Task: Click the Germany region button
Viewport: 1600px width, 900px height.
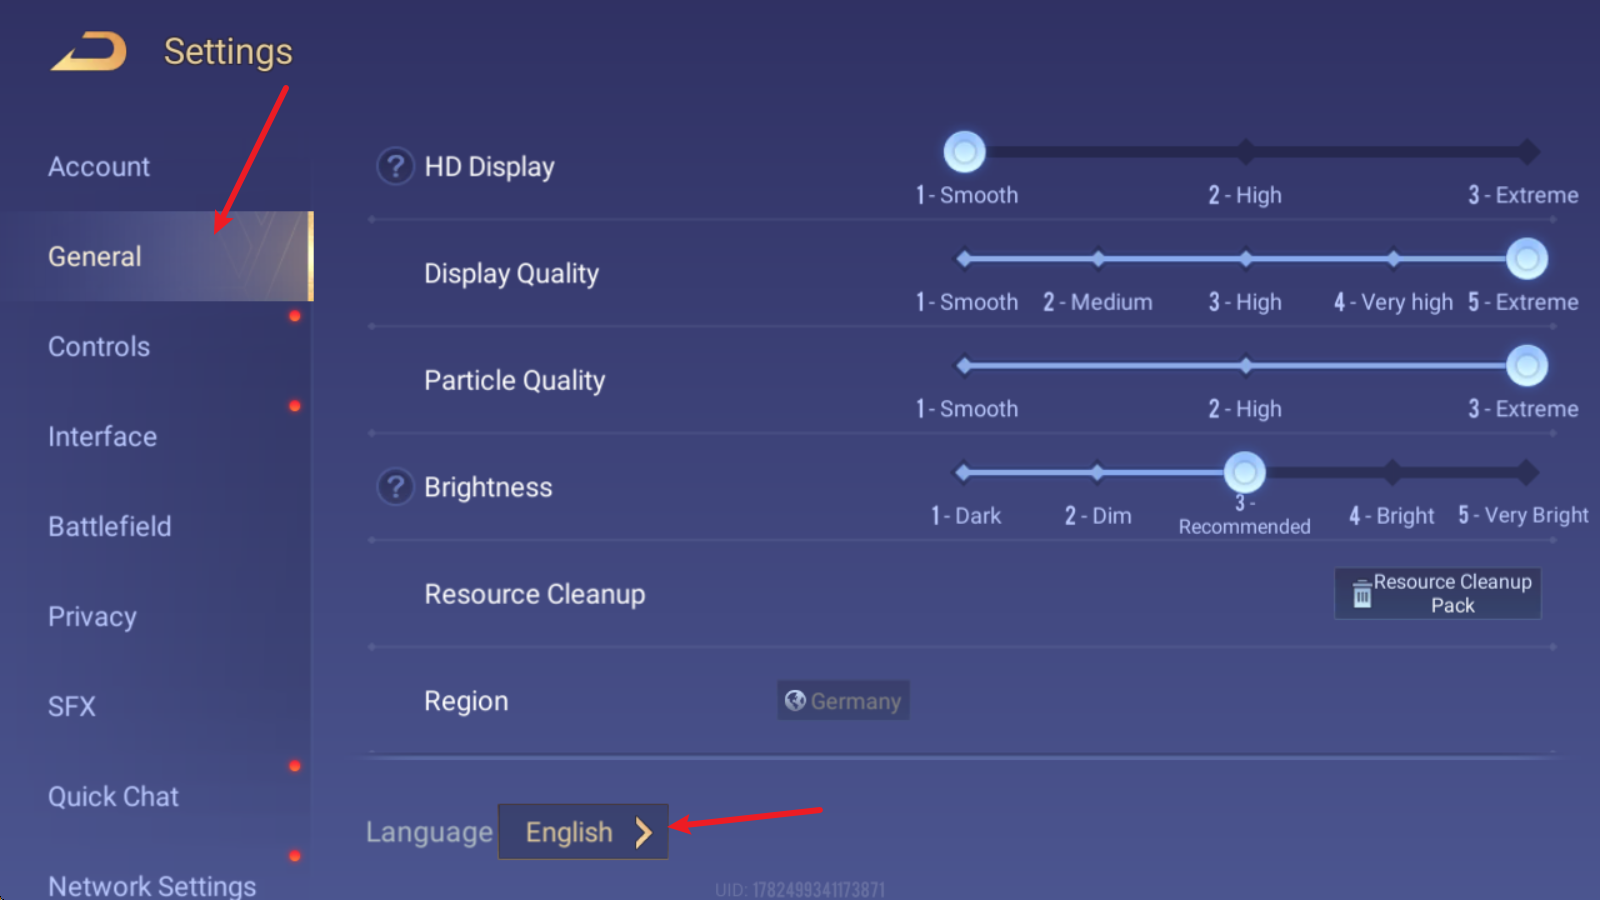Action: point(844,701)
